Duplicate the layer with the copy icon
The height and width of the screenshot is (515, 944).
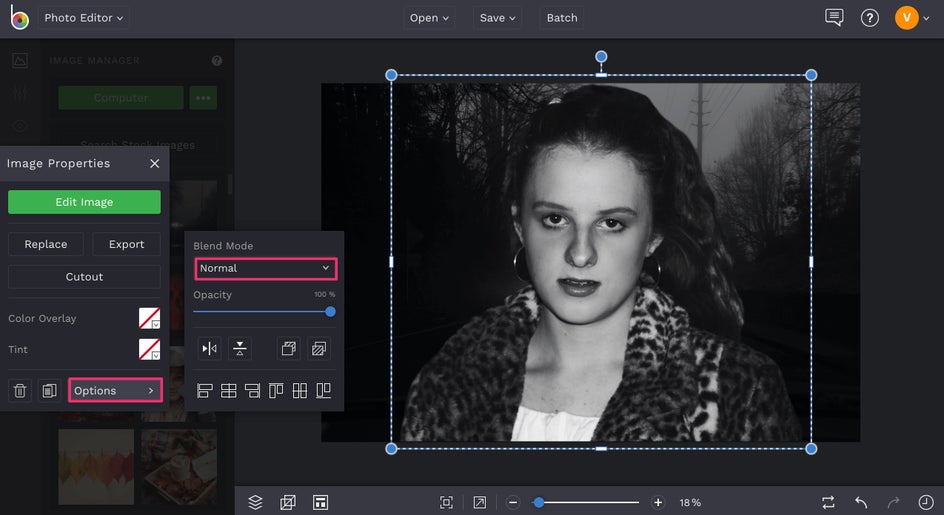tap(48, 391)
